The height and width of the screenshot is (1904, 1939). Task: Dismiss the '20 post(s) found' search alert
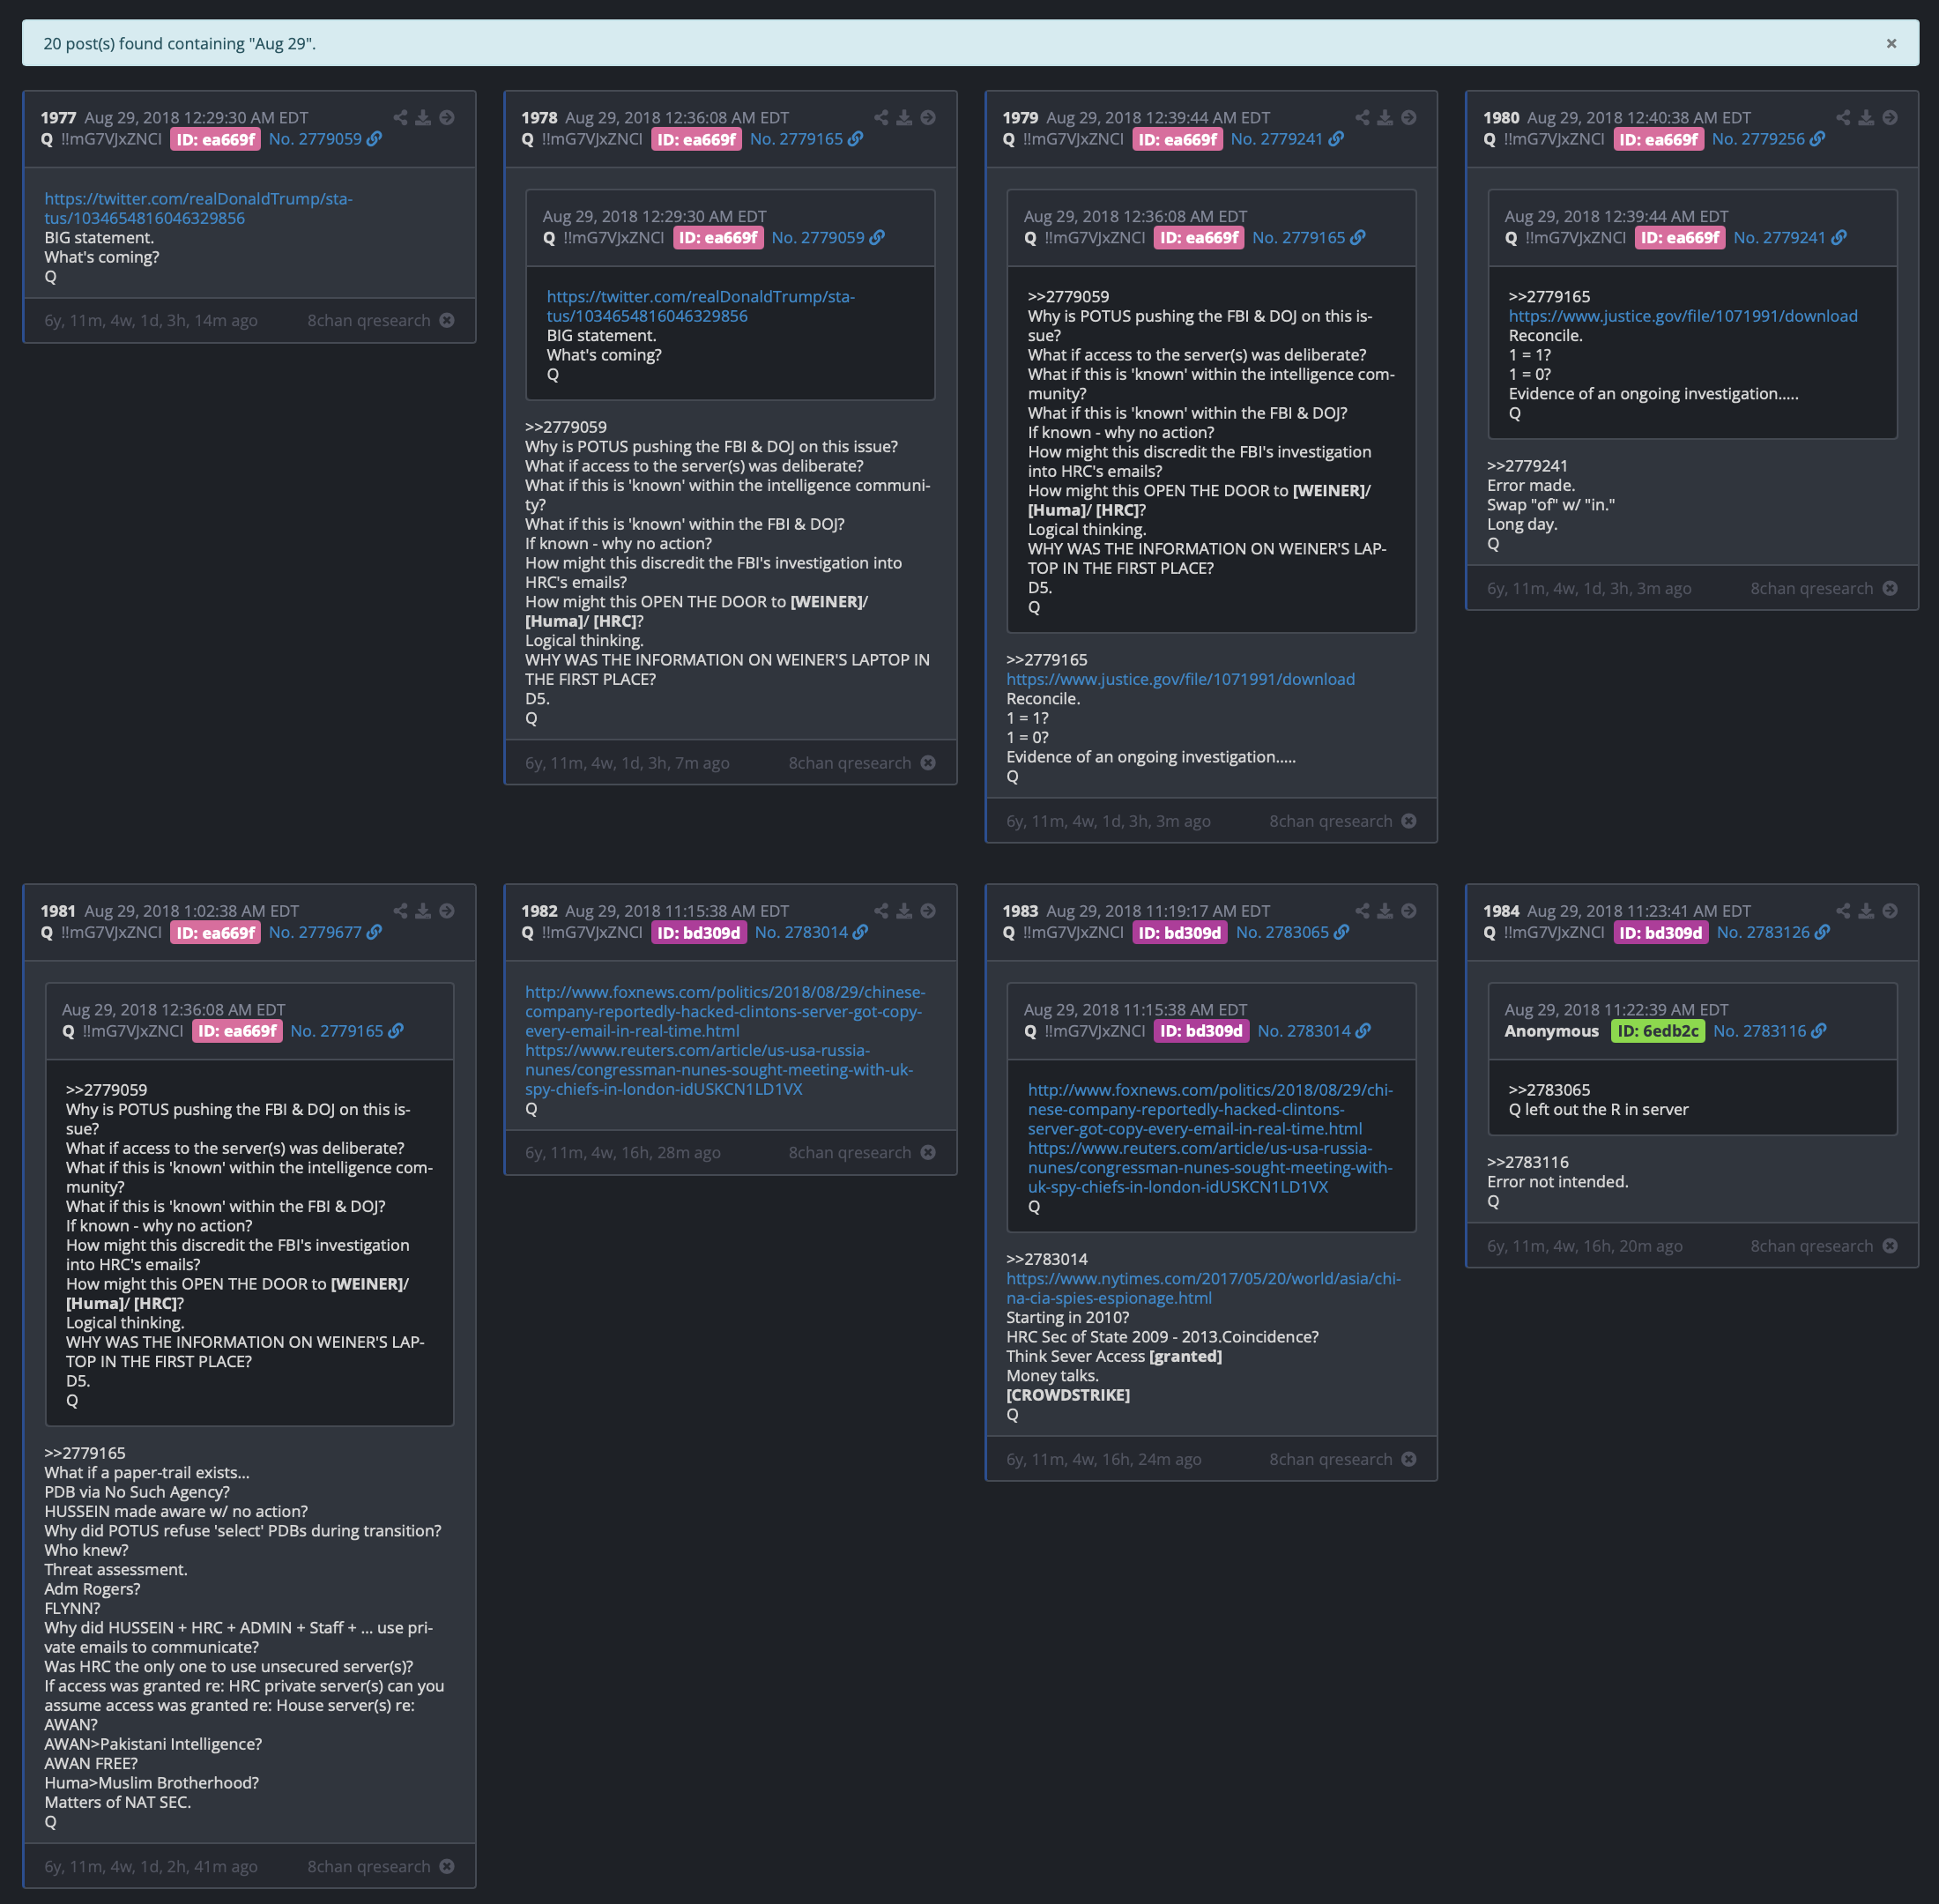click(1891, 43)
